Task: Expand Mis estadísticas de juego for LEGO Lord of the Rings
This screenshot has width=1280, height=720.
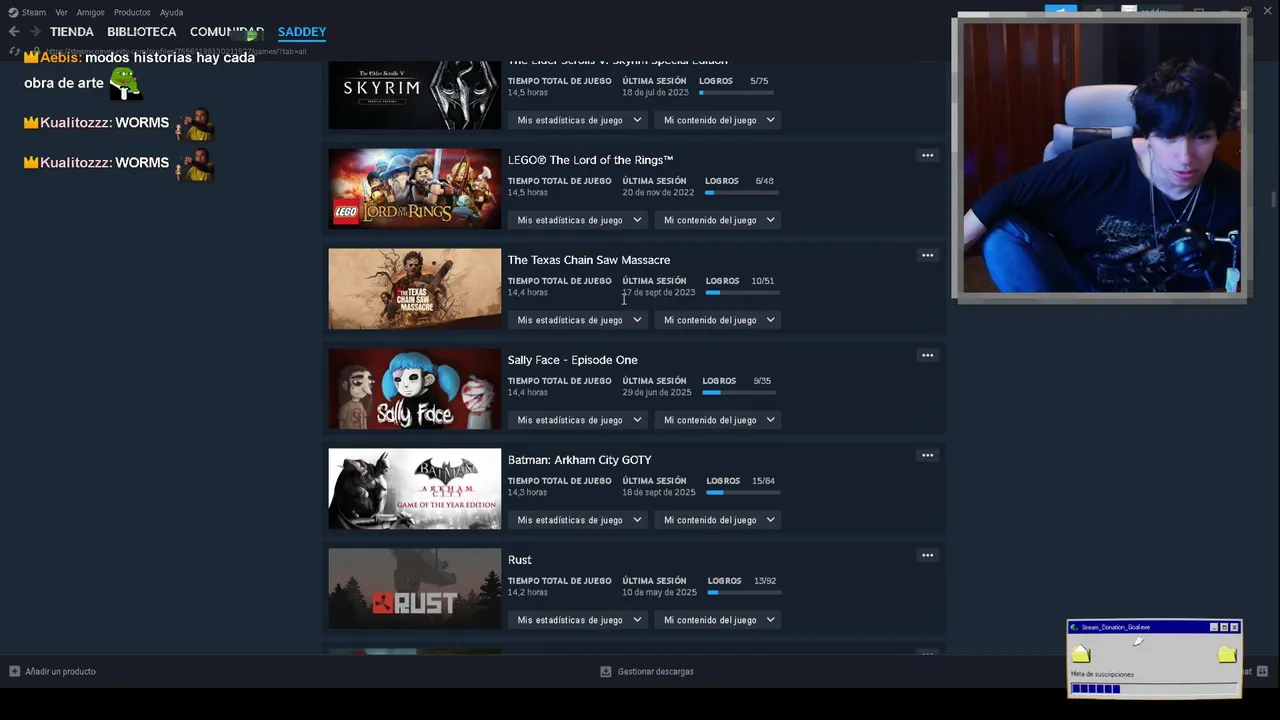Action: 578,220
